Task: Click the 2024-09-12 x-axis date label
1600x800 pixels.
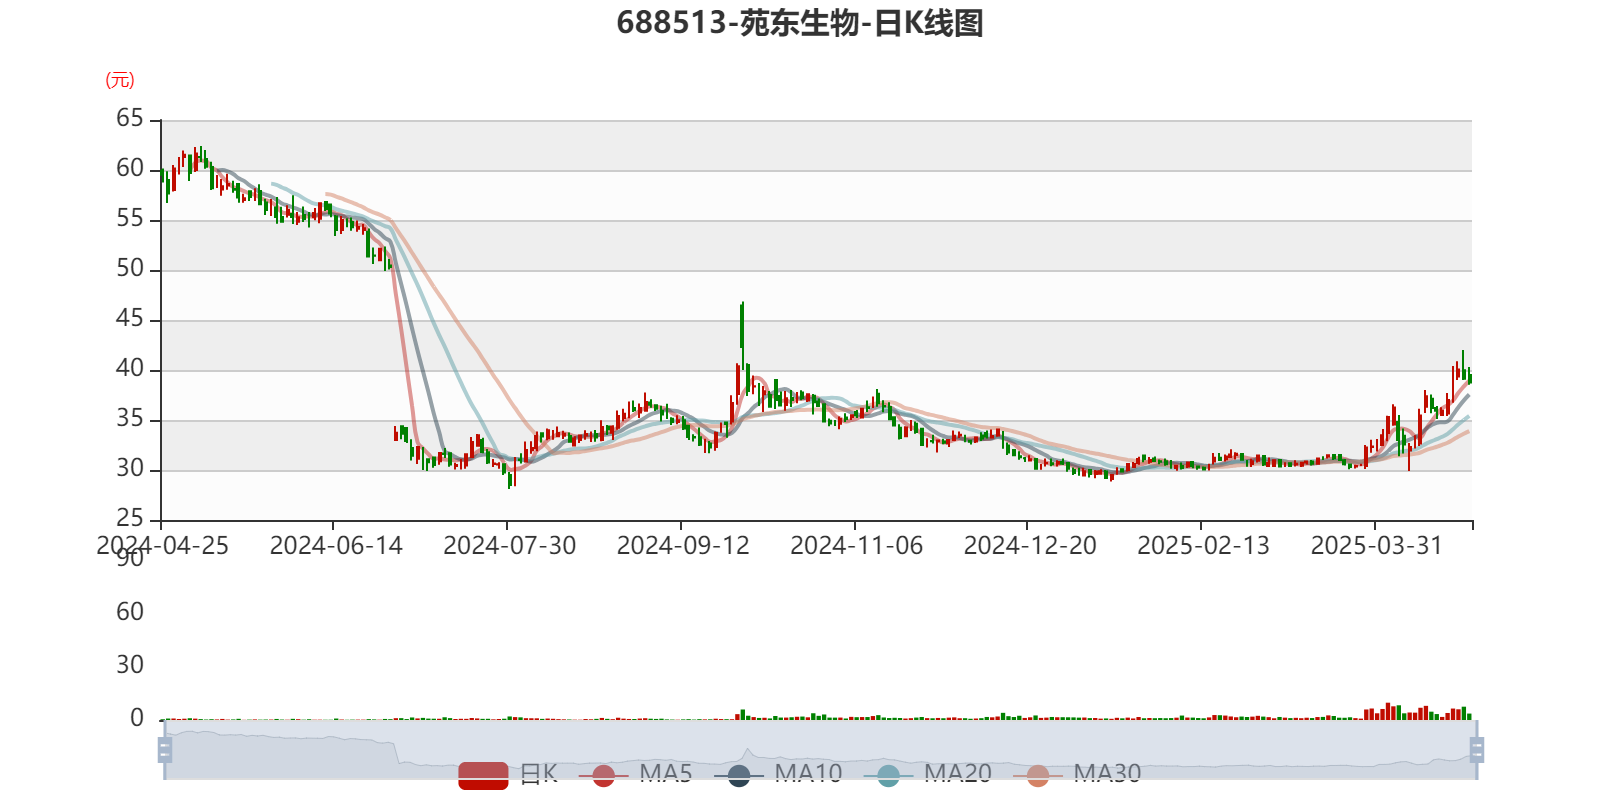Action: tap(682, 546)
